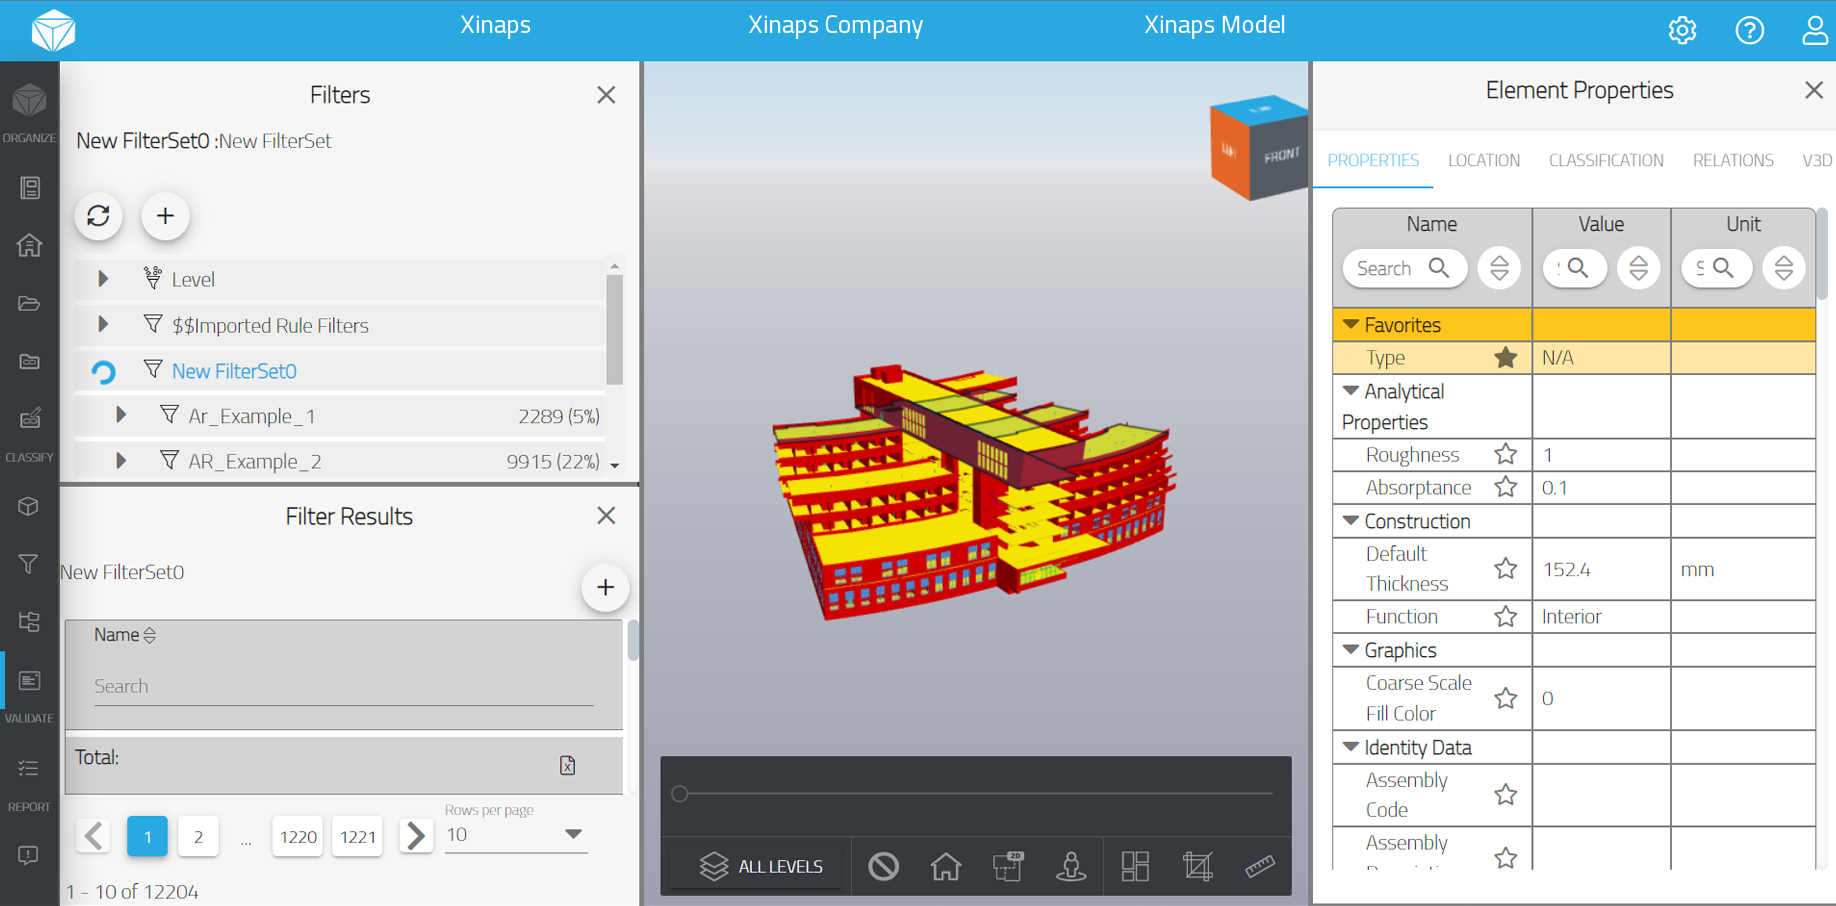
Task: Open the Organize sidebar cube icon
Action: point(29,101)
